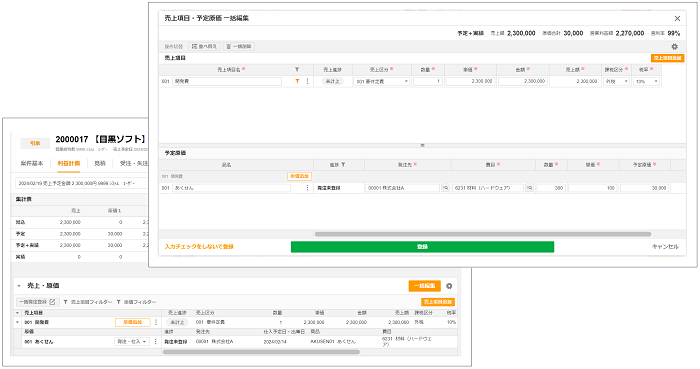Click 未計上 badge in dialog row
The height and width of the screenshot is (369, 700).
[333, 81]
